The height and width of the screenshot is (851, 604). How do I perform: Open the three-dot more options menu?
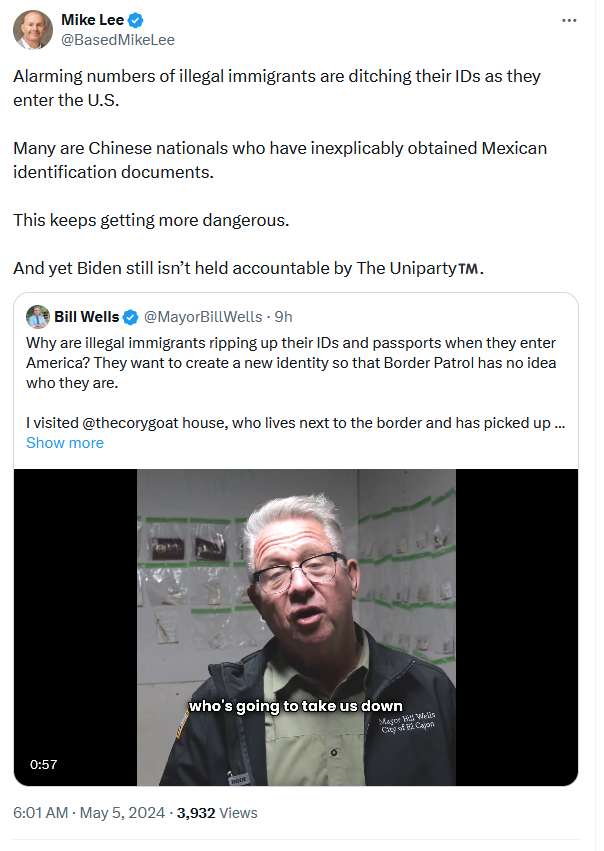[x=569, y=21]
